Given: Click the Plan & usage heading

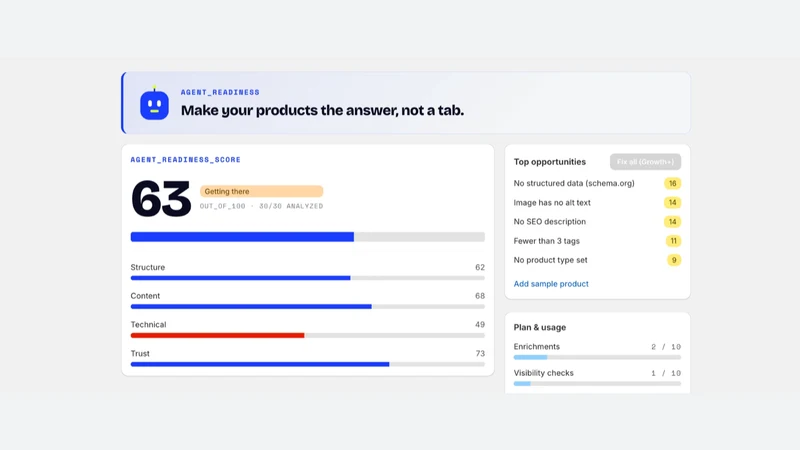Looking at the screenshot, I should tap(540, 328).
